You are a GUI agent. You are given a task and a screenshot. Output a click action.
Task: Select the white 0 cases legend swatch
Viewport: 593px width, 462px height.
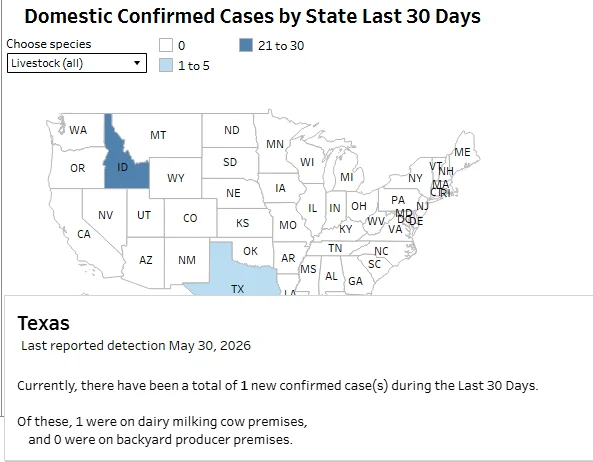[166, 45]
